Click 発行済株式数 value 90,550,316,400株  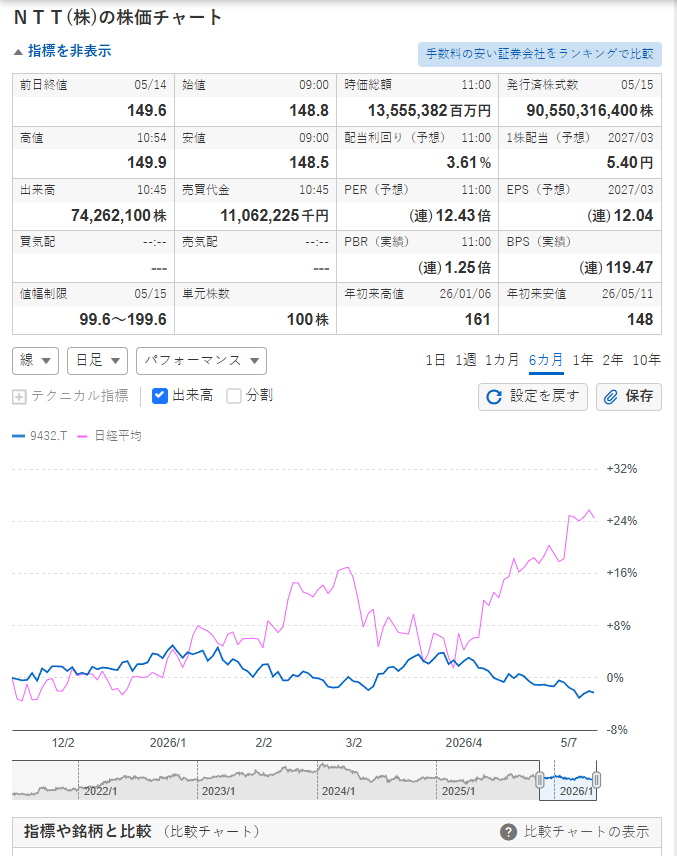(590, 111)
